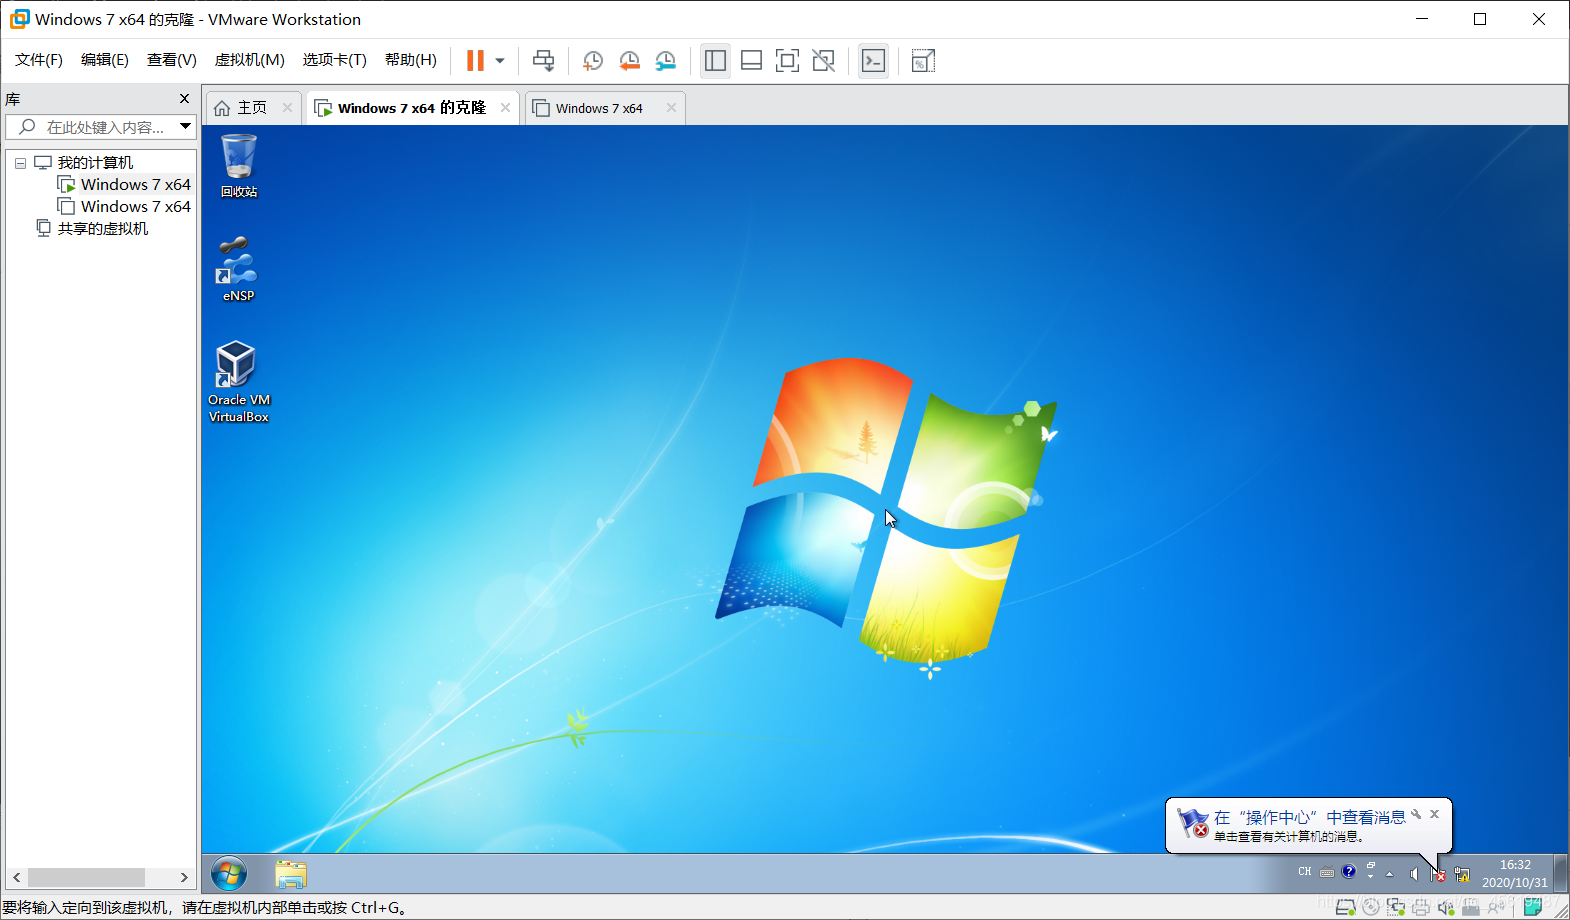Viewport: 1570px width, 920px height.
Task: Open the power options dropdown arrow
Action: [500, 61]
